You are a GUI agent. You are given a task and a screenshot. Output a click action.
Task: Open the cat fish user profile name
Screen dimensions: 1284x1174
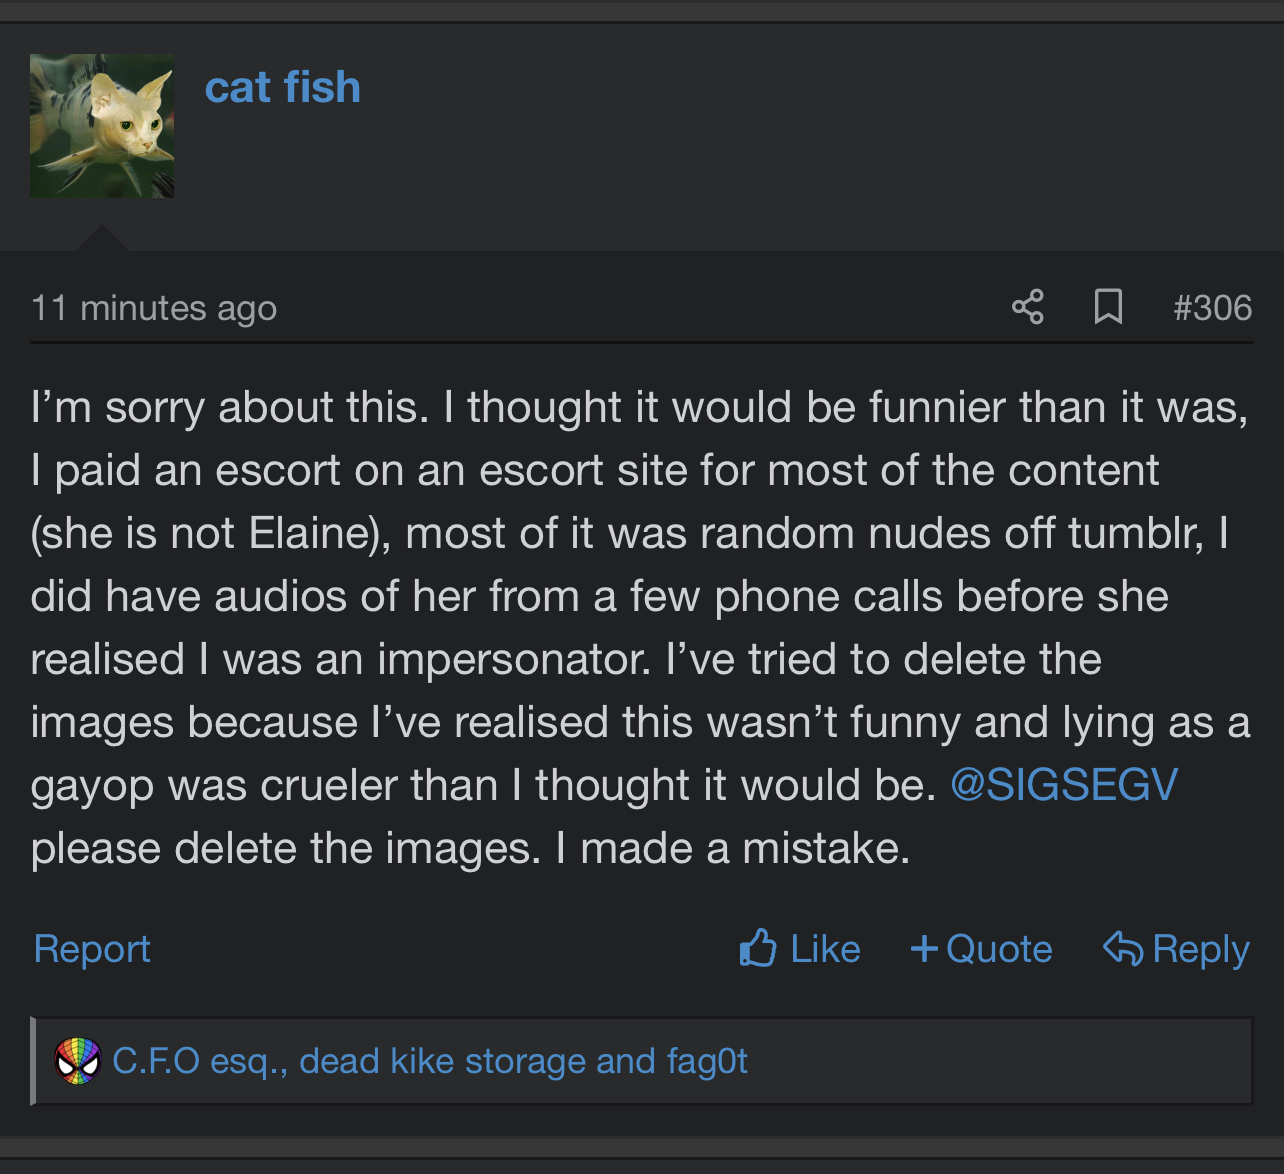click(x=282, y=87)
